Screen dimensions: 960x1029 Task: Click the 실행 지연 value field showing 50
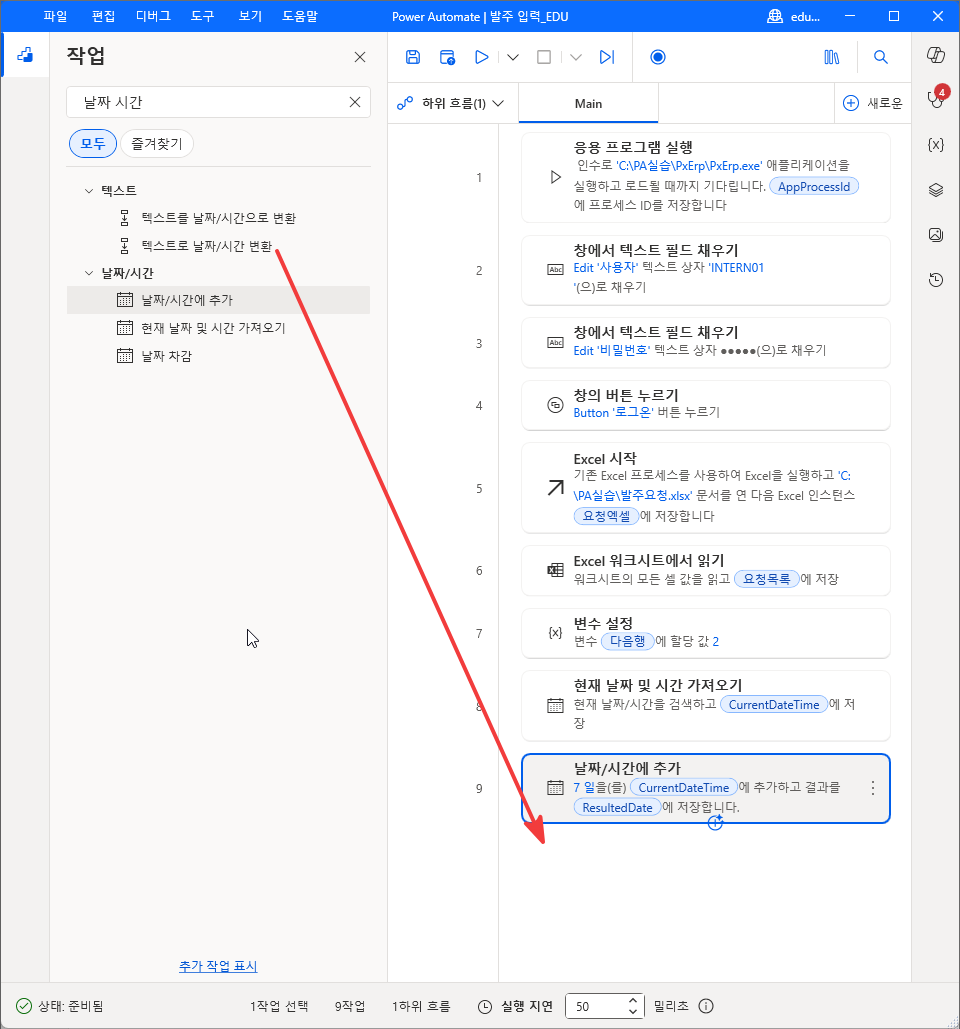coord(596,1006)
